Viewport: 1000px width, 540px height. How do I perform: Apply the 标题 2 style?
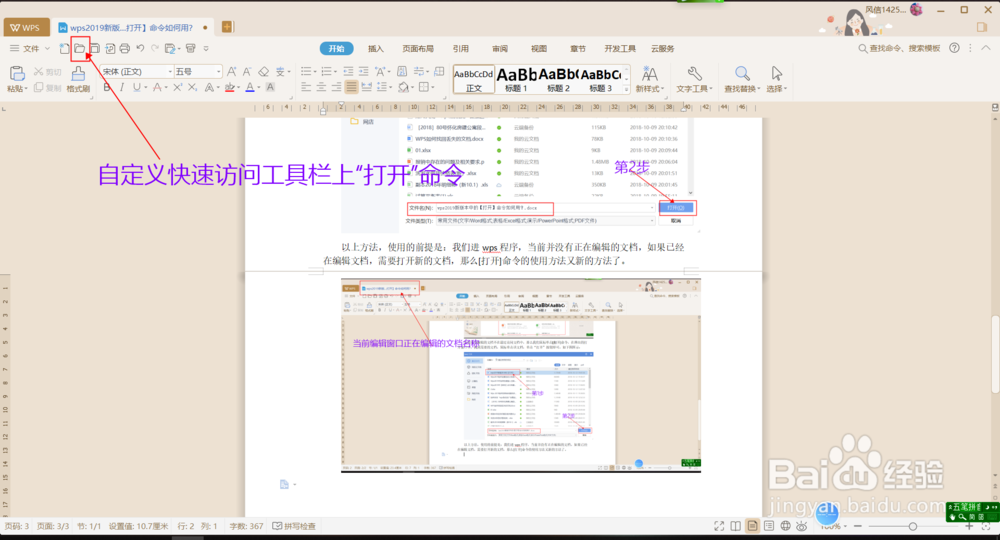click(558, 80)
